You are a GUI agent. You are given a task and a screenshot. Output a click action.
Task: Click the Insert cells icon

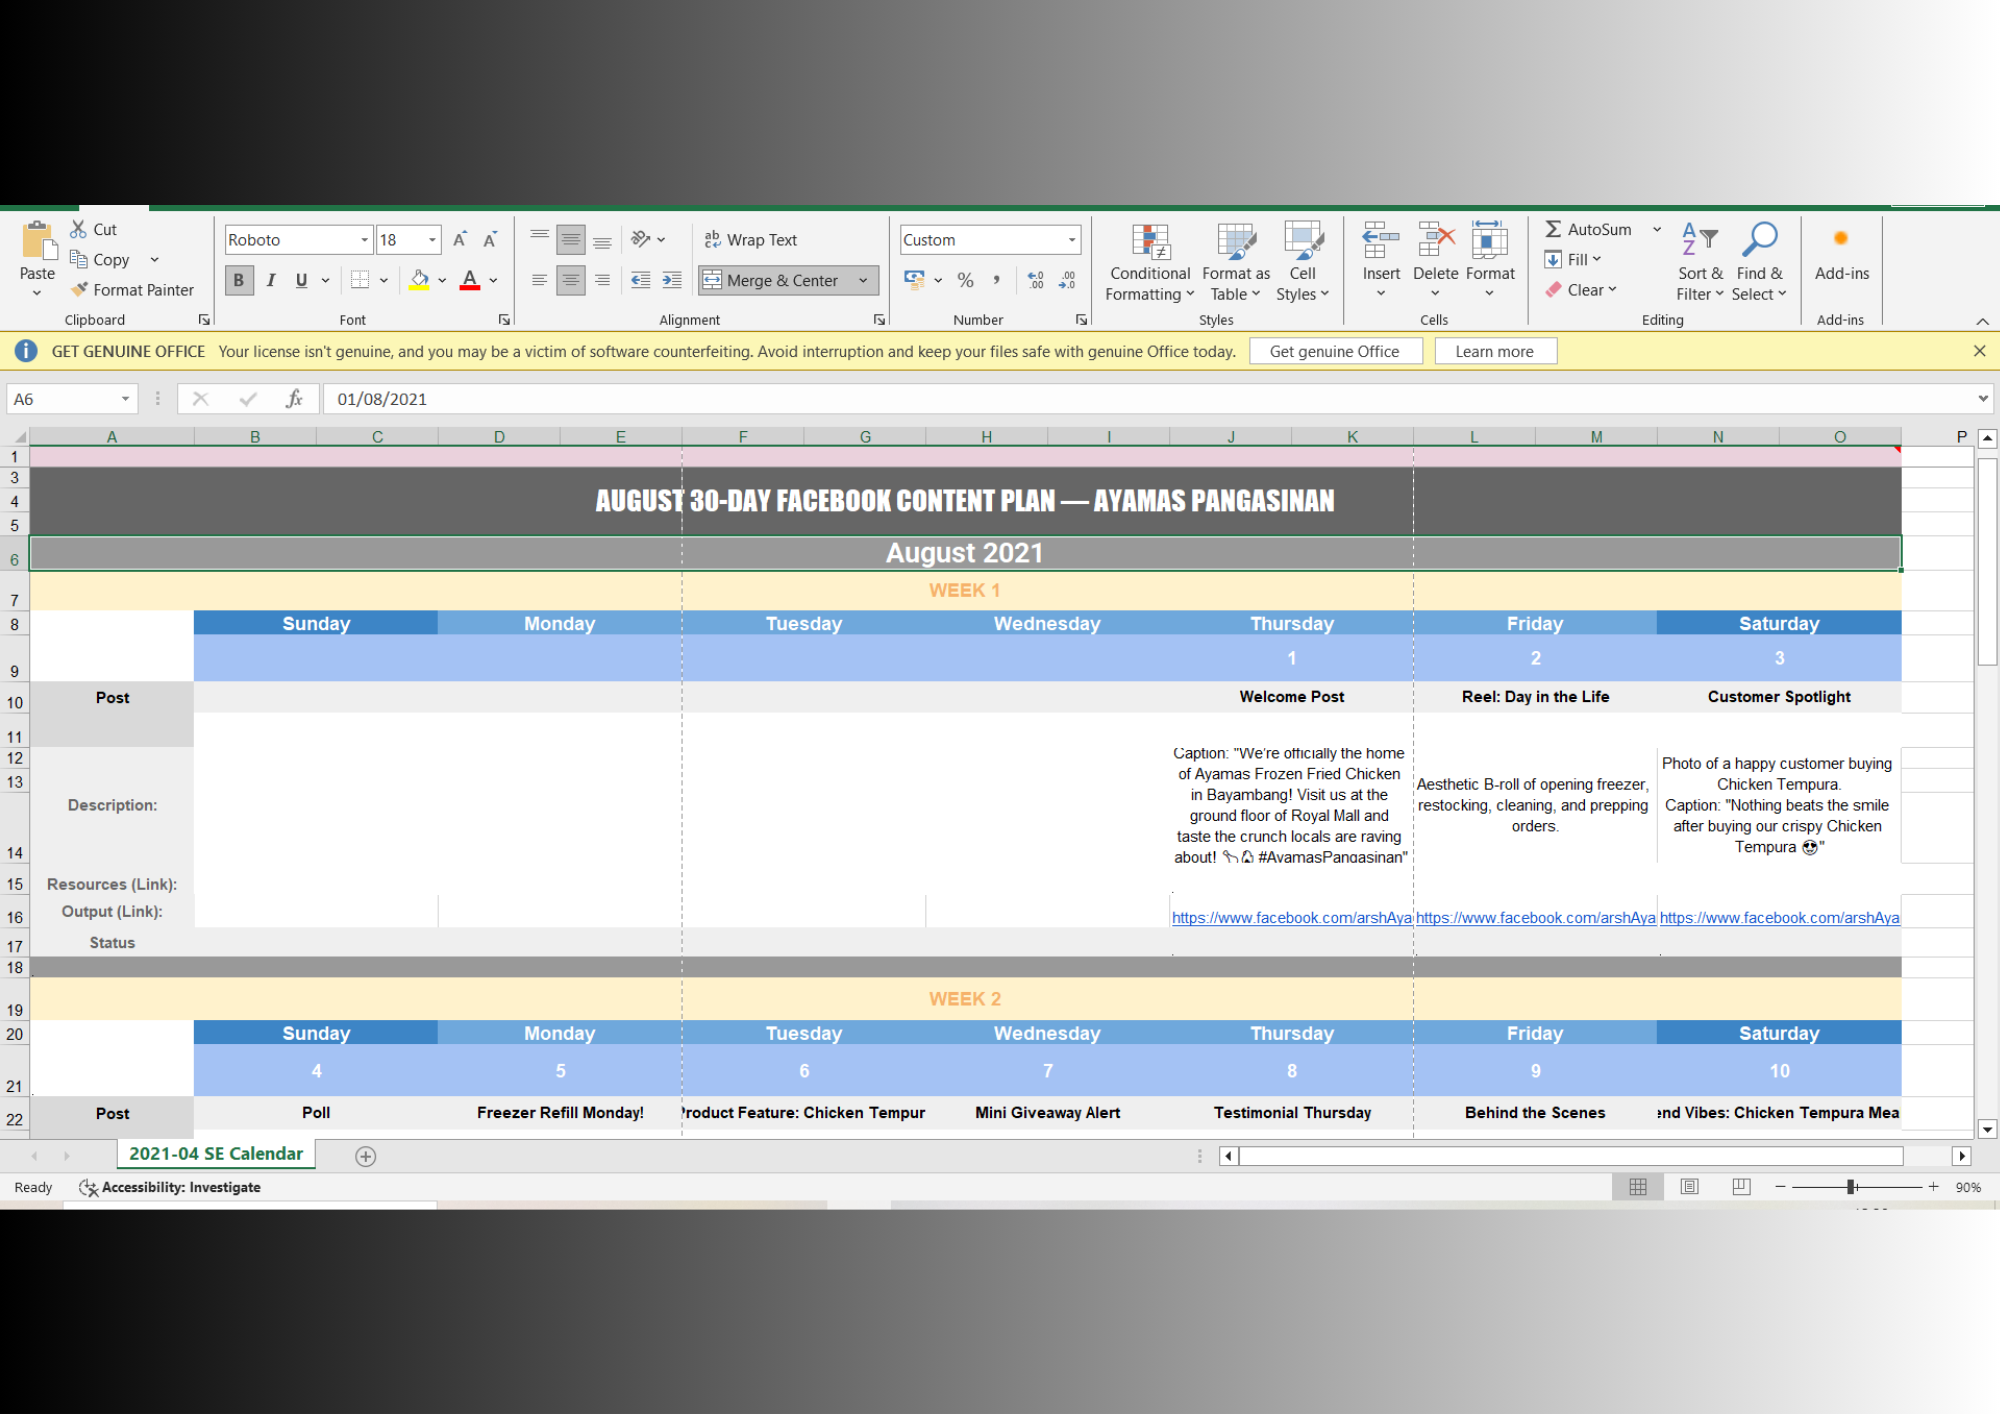[1381, 240]
